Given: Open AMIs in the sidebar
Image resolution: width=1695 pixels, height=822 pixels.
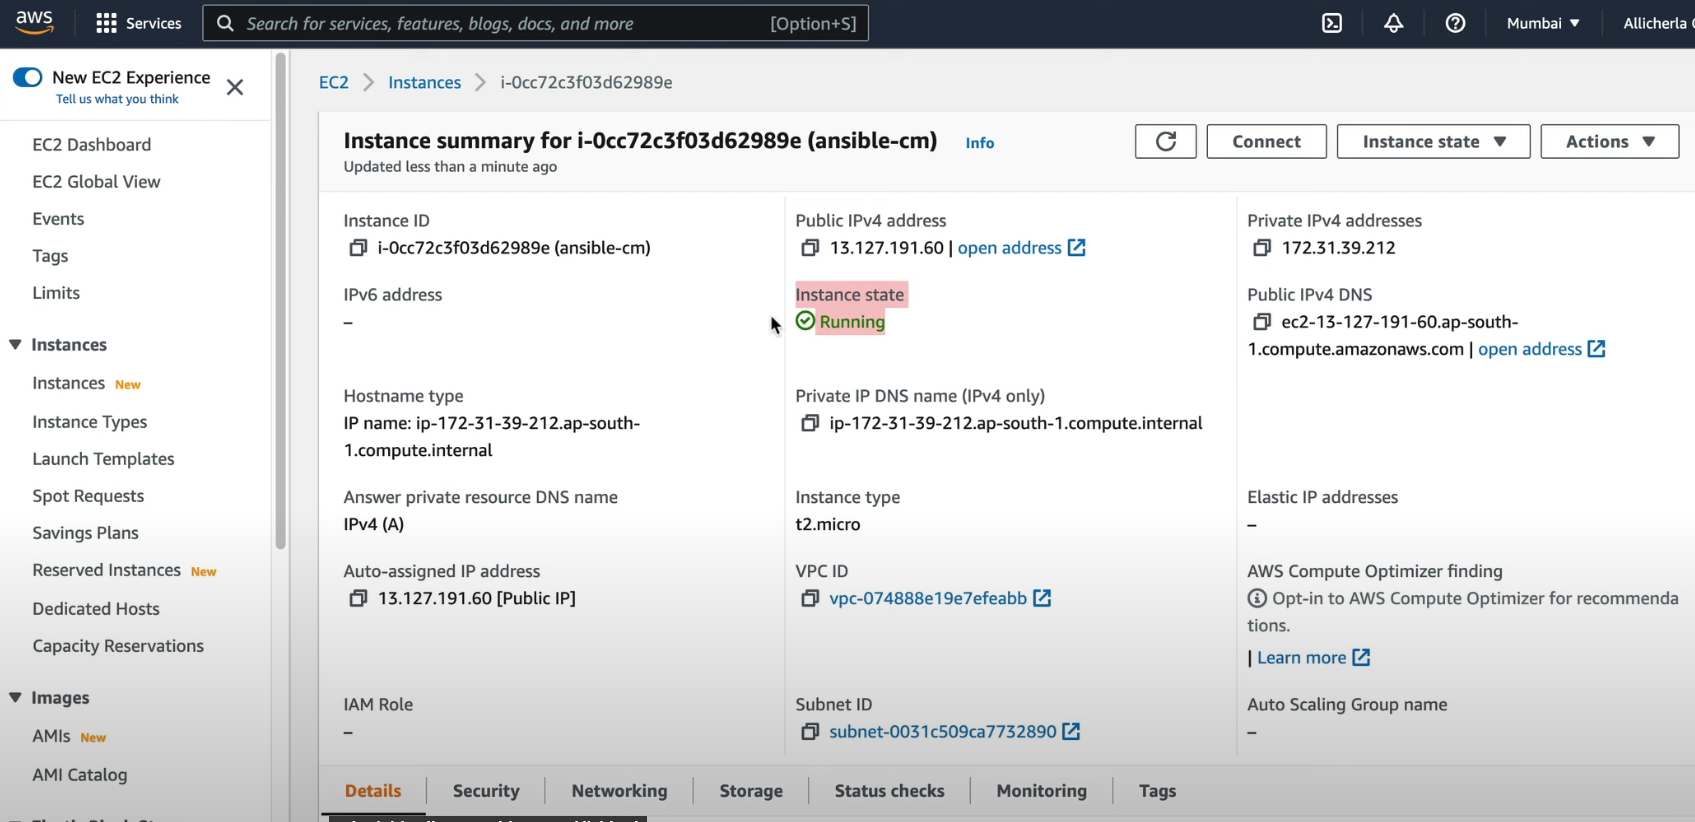Looking at the screenshot, I should tap(51, 736).
